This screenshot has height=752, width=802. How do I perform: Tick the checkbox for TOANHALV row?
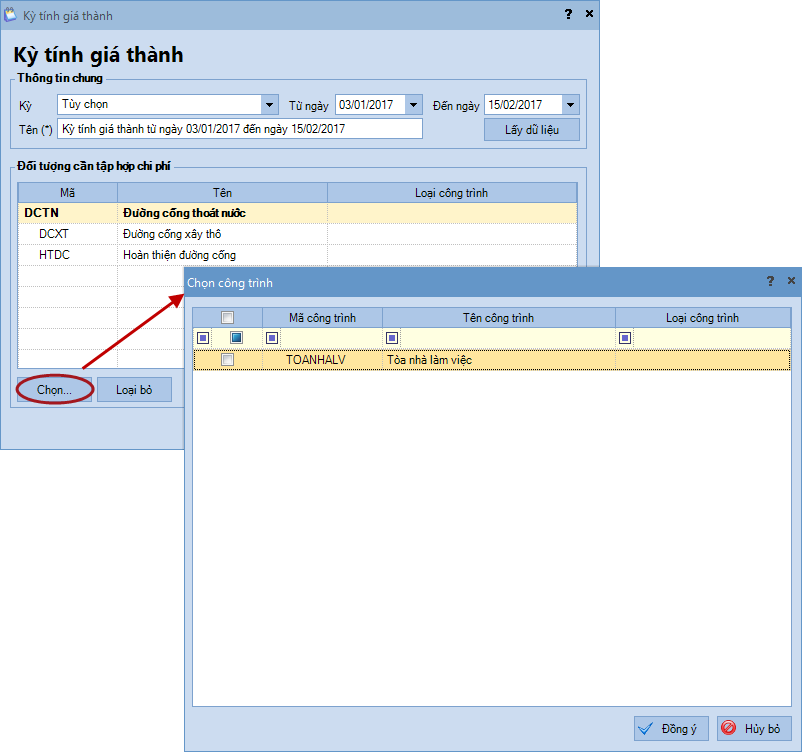tap(228, 359)
